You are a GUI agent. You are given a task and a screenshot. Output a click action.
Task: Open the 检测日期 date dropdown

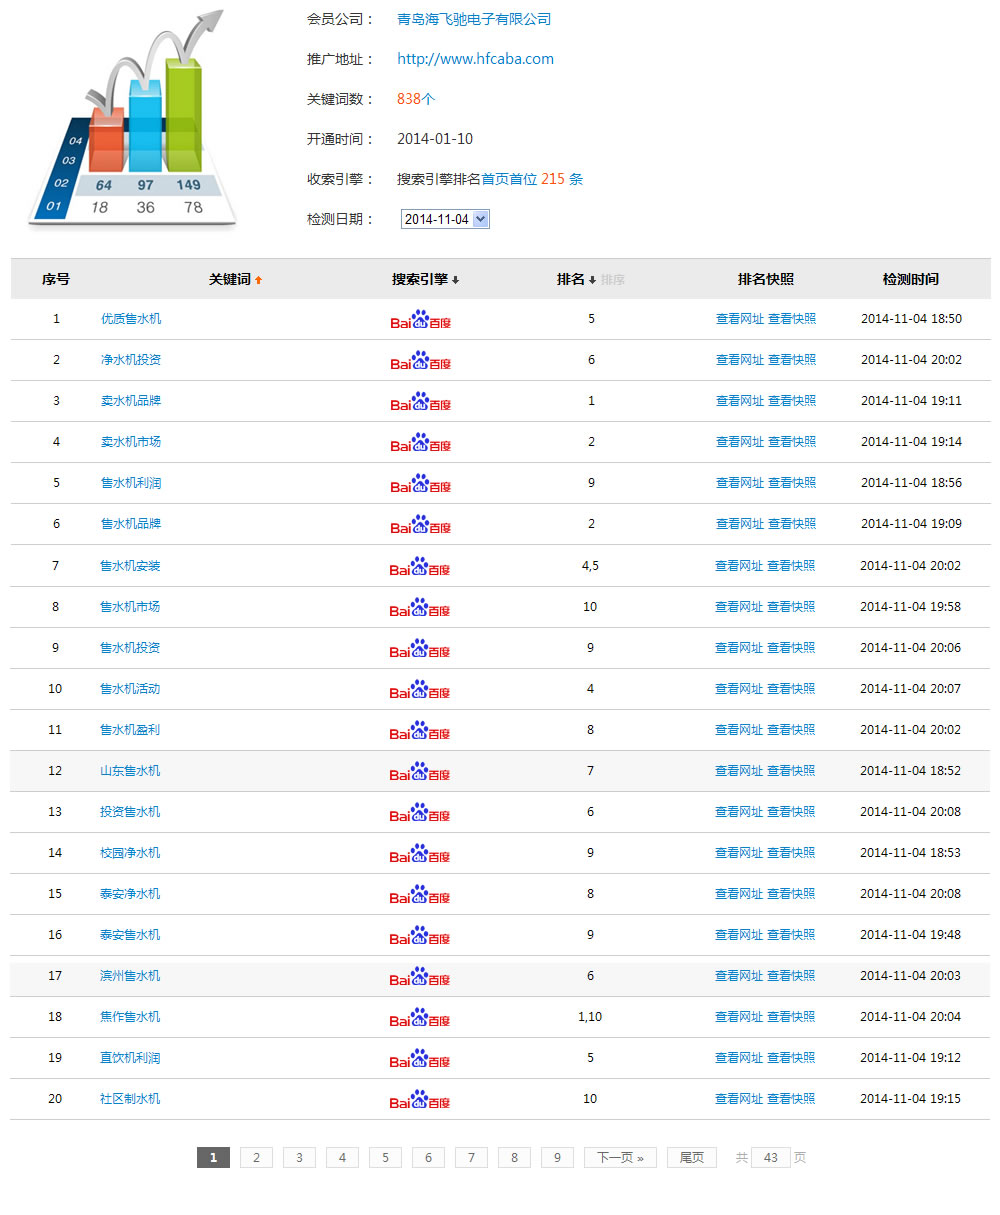pos(445,220)
